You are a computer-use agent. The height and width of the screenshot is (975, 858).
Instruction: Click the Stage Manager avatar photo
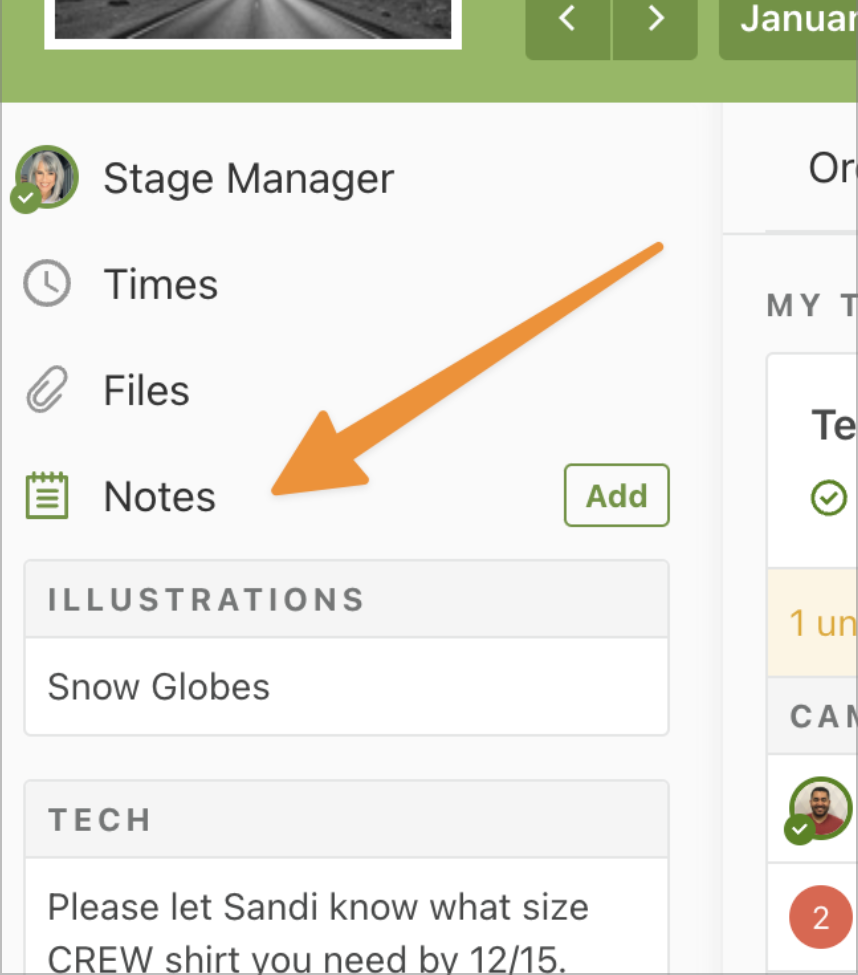click(47, 177)
